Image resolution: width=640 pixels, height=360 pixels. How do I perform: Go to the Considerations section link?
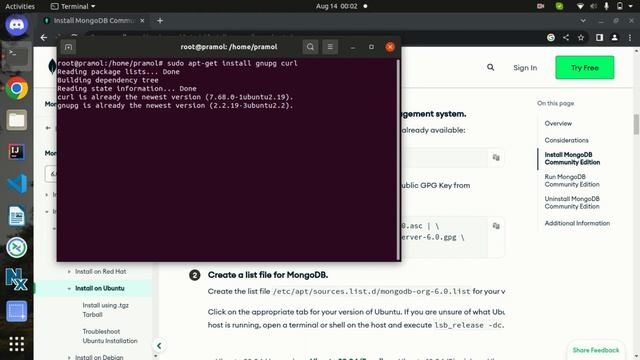click(566, 140)
